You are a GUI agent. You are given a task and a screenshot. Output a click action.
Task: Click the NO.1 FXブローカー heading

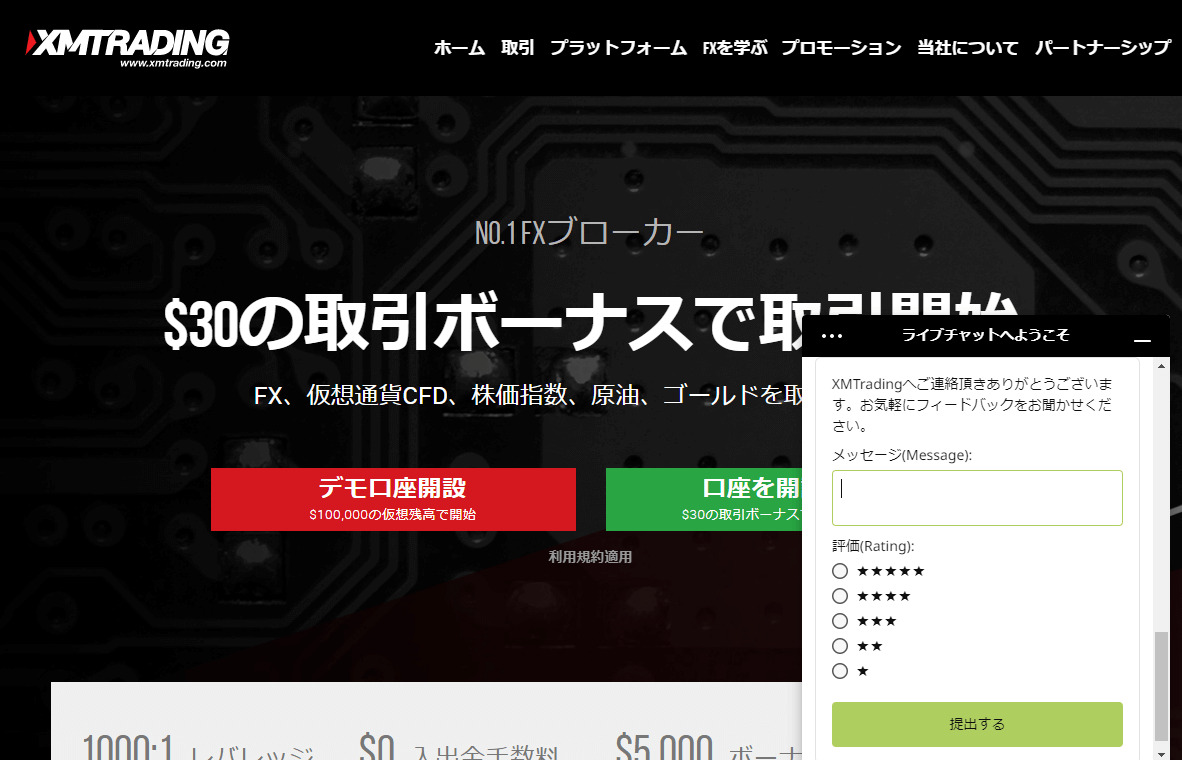tap(589, 233)
